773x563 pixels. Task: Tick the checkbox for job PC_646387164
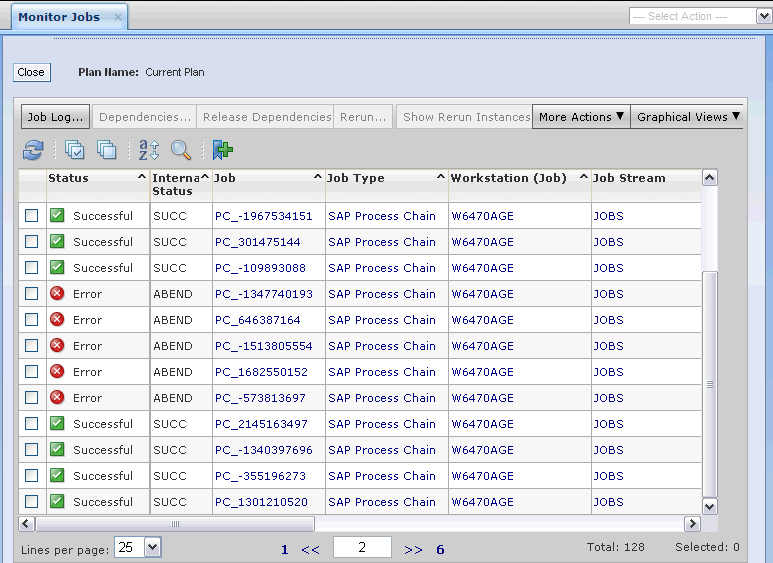tap(32, 320)
